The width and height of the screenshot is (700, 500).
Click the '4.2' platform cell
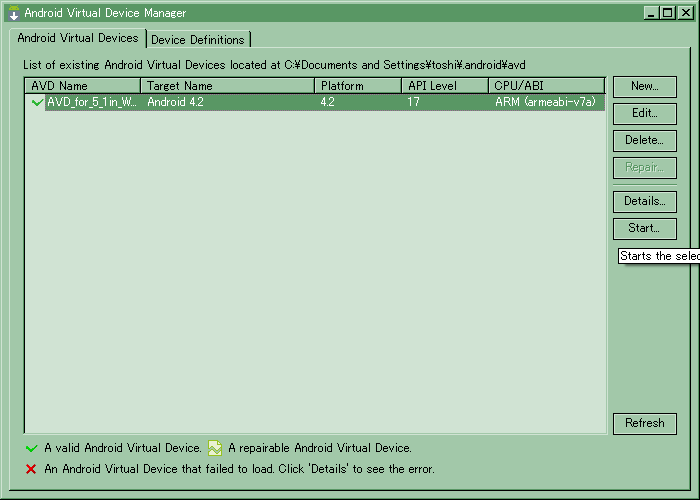tap(327, 102)
